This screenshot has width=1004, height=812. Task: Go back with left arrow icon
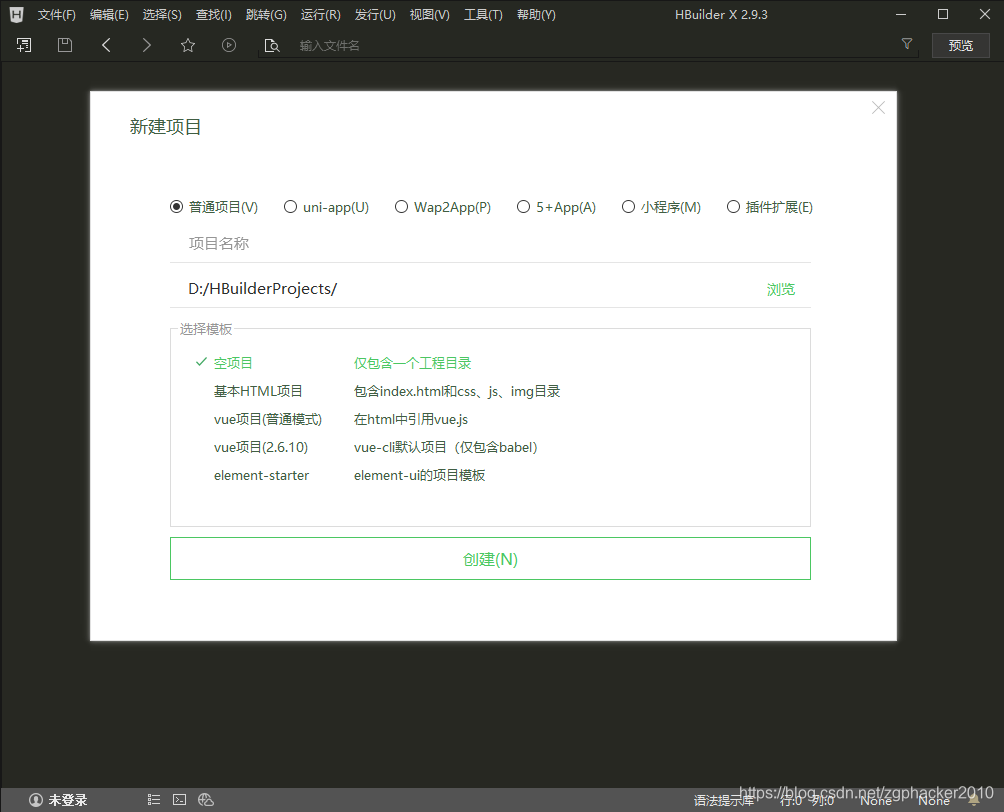point(106,45)
